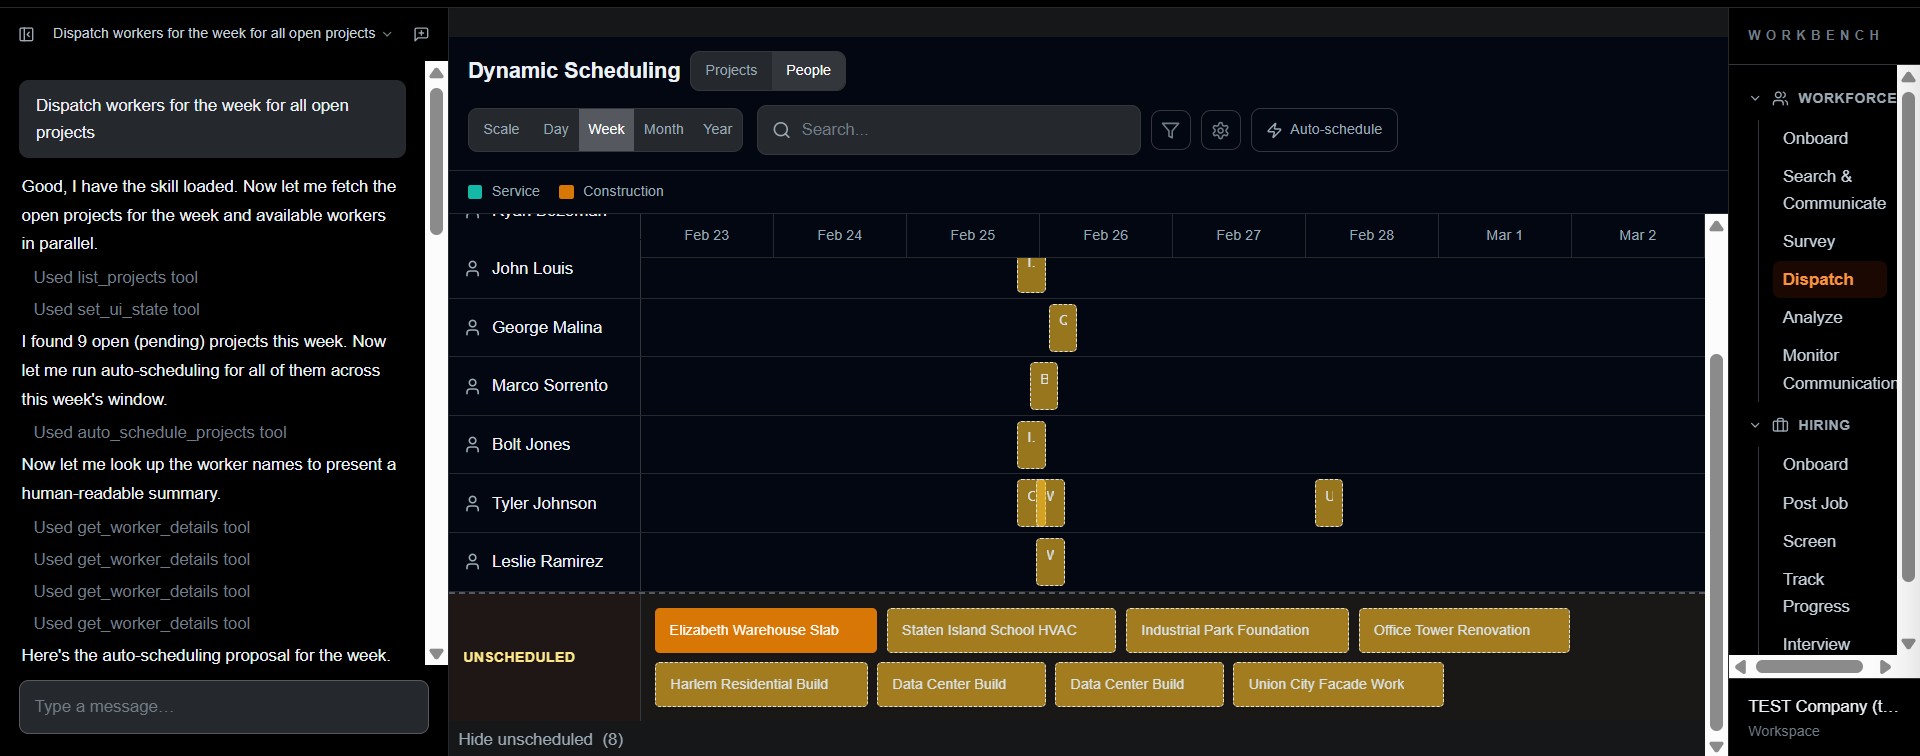
Task: Select the Week time scale
Action: click(x=606, y=130)
